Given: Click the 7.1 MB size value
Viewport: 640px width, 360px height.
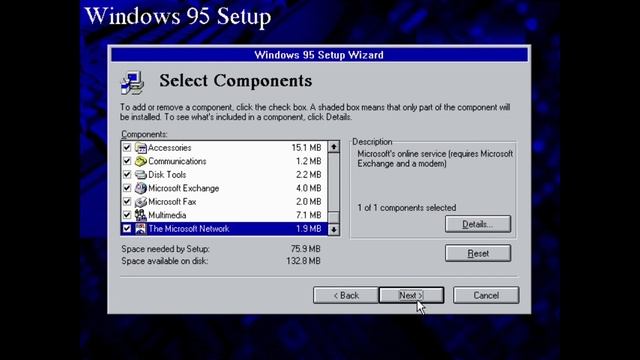Looking at the screenshot, I should point(309,215).
